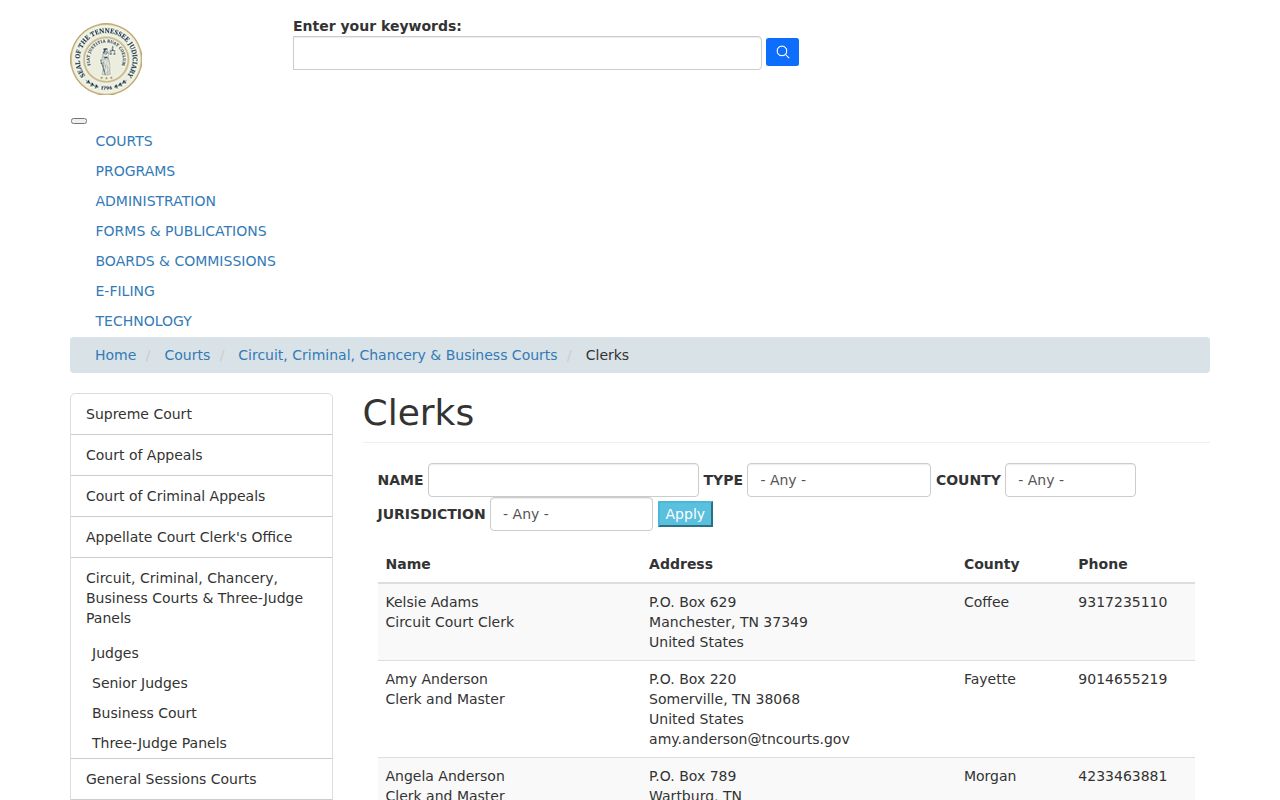The image size is (1280, 800).
Task: Open Court of Criminal Appeals sidebar item
Action: point(201,496)
